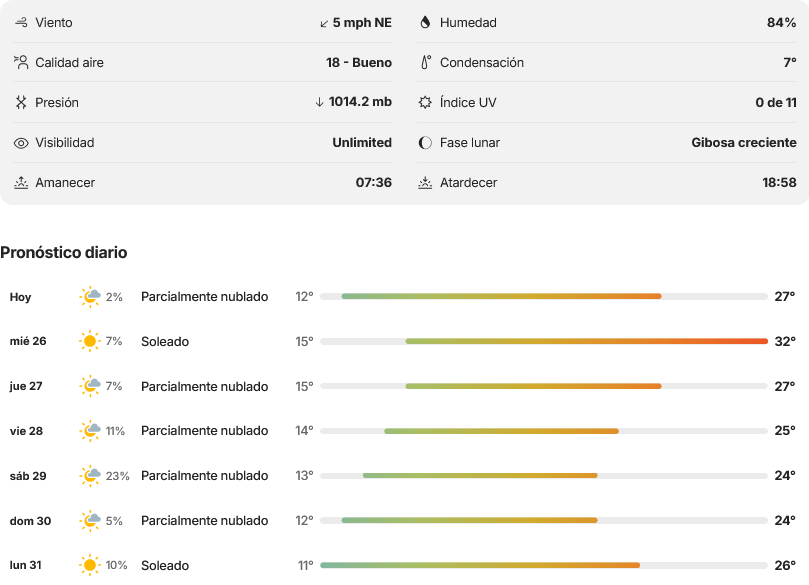Click the eye icon next to Visibilidad
The width and height of the screenshot is (809, 585).
(21, 143)
